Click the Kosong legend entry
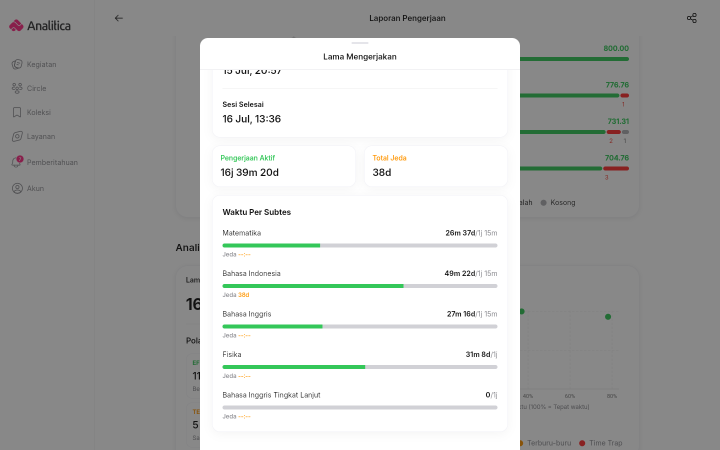 (x=558, y=202)
